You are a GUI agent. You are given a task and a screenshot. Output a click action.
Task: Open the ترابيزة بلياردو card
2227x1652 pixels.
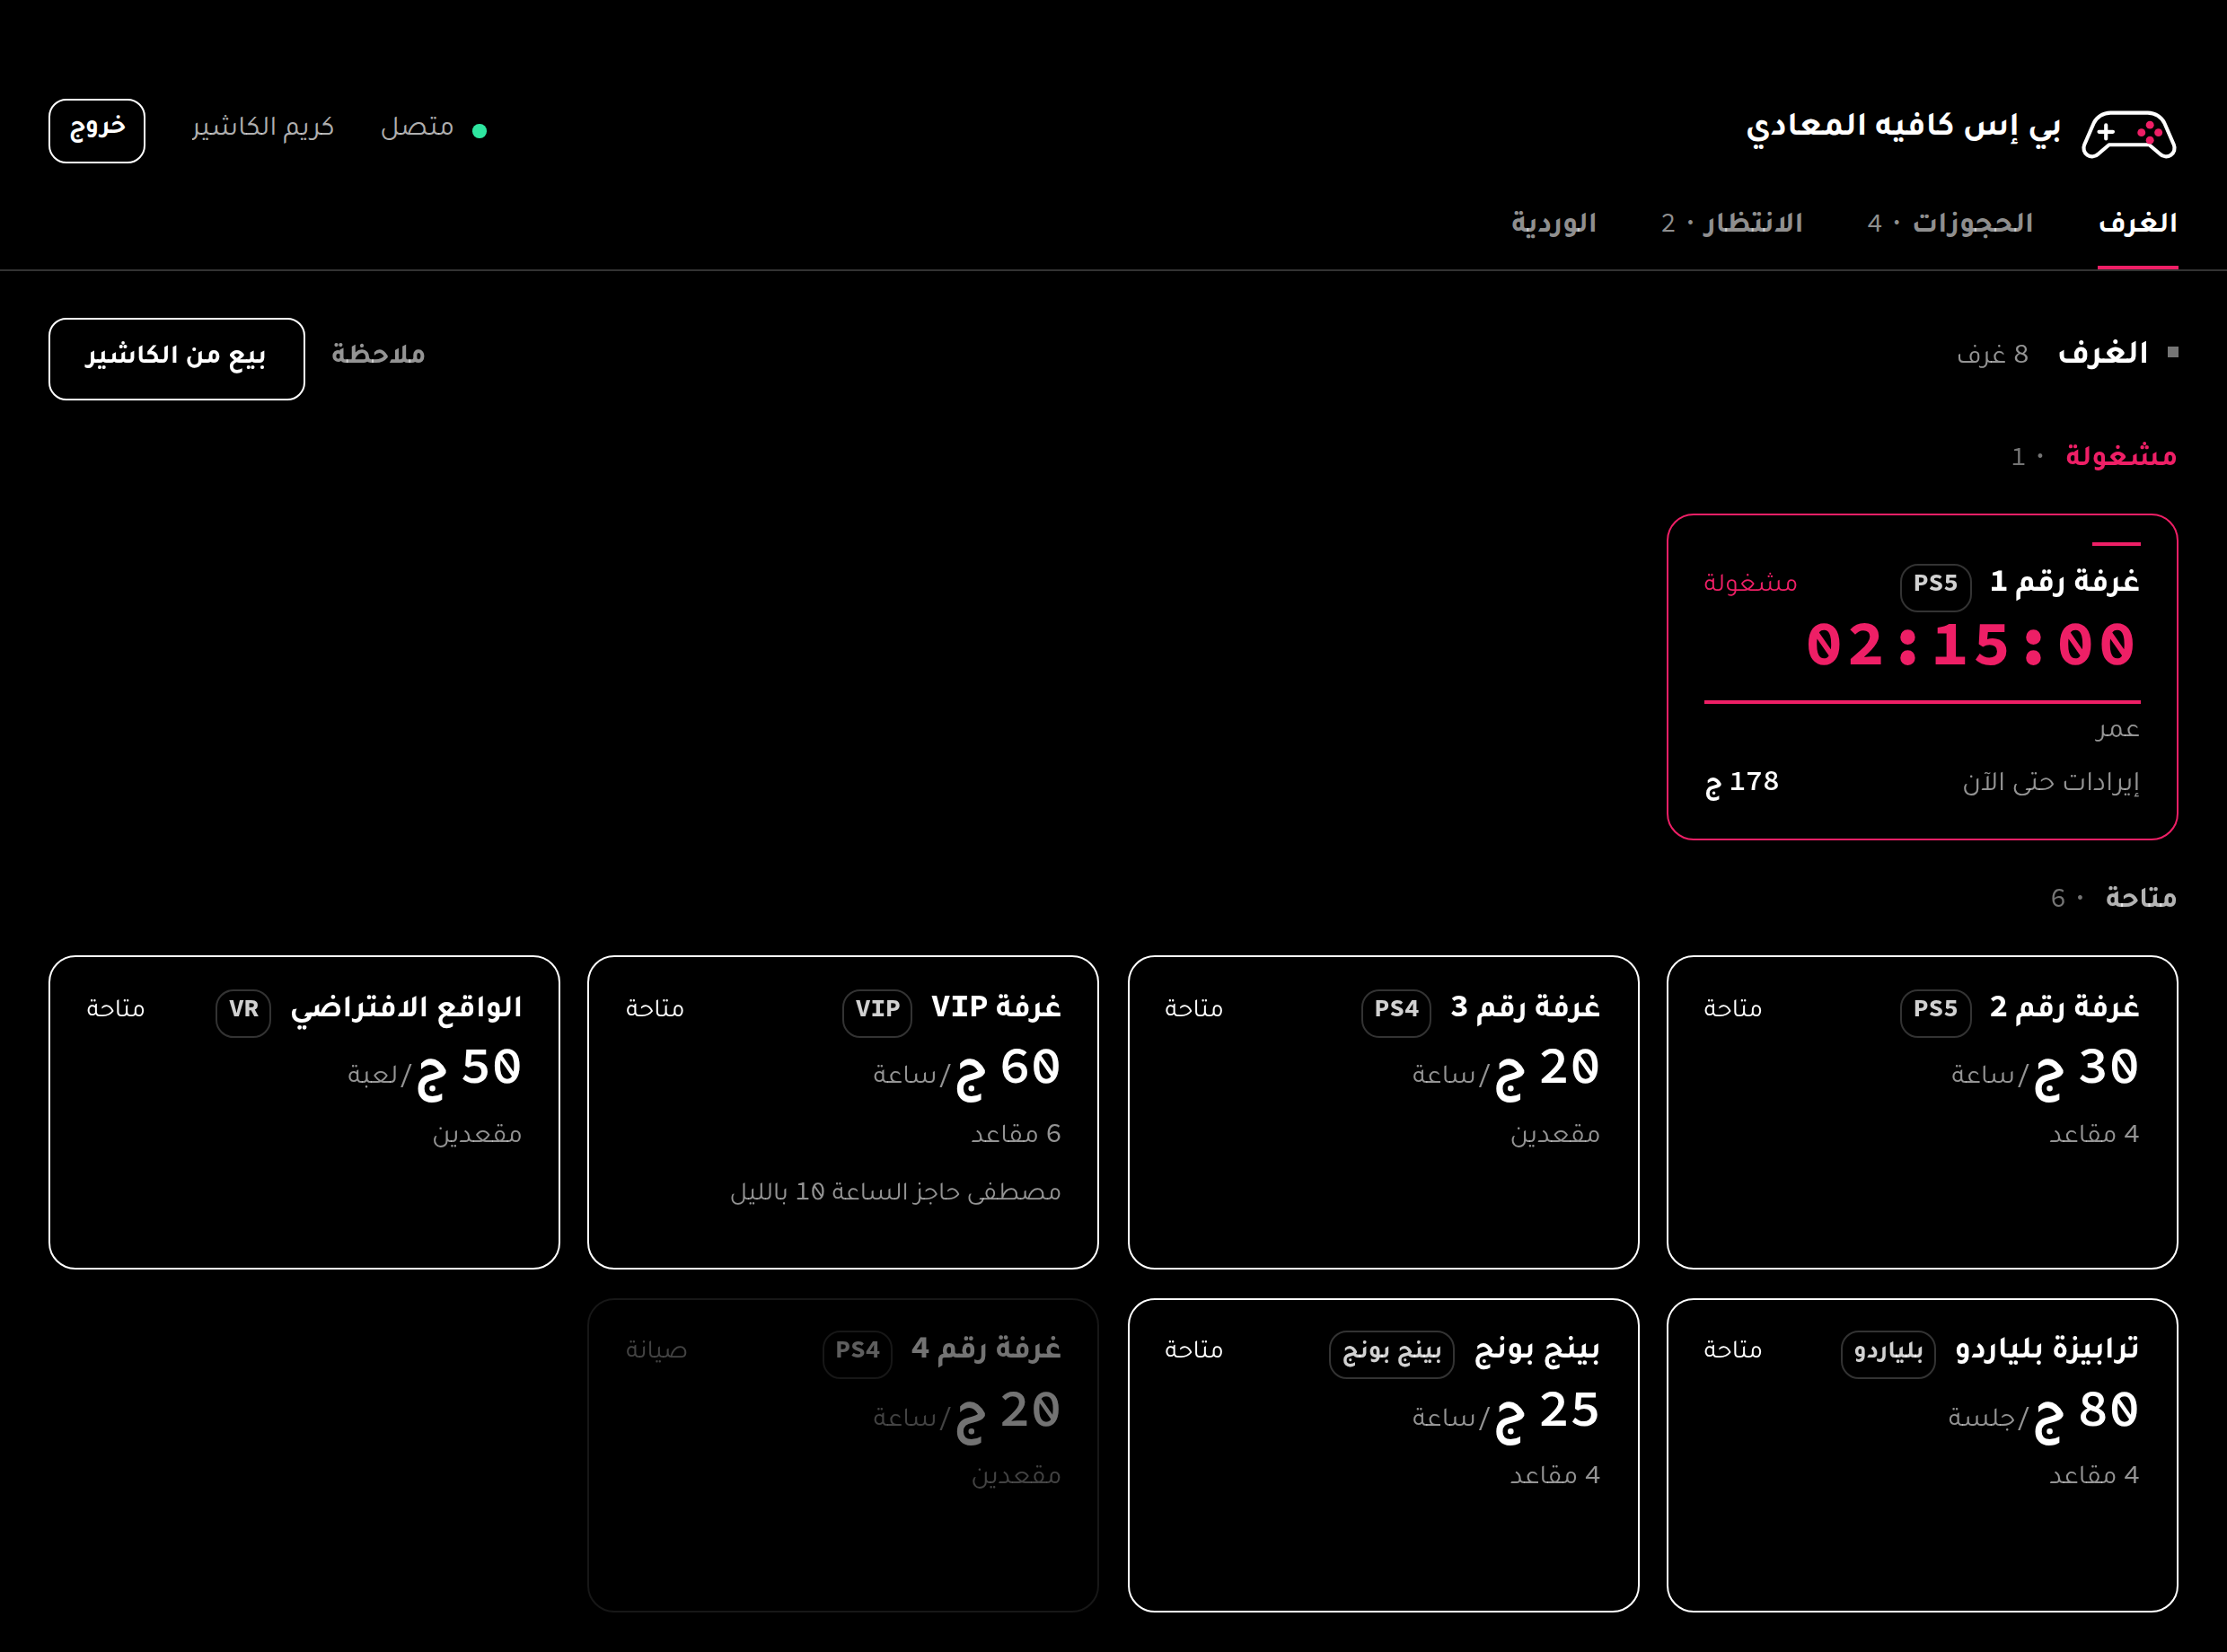point(1922,1455)
